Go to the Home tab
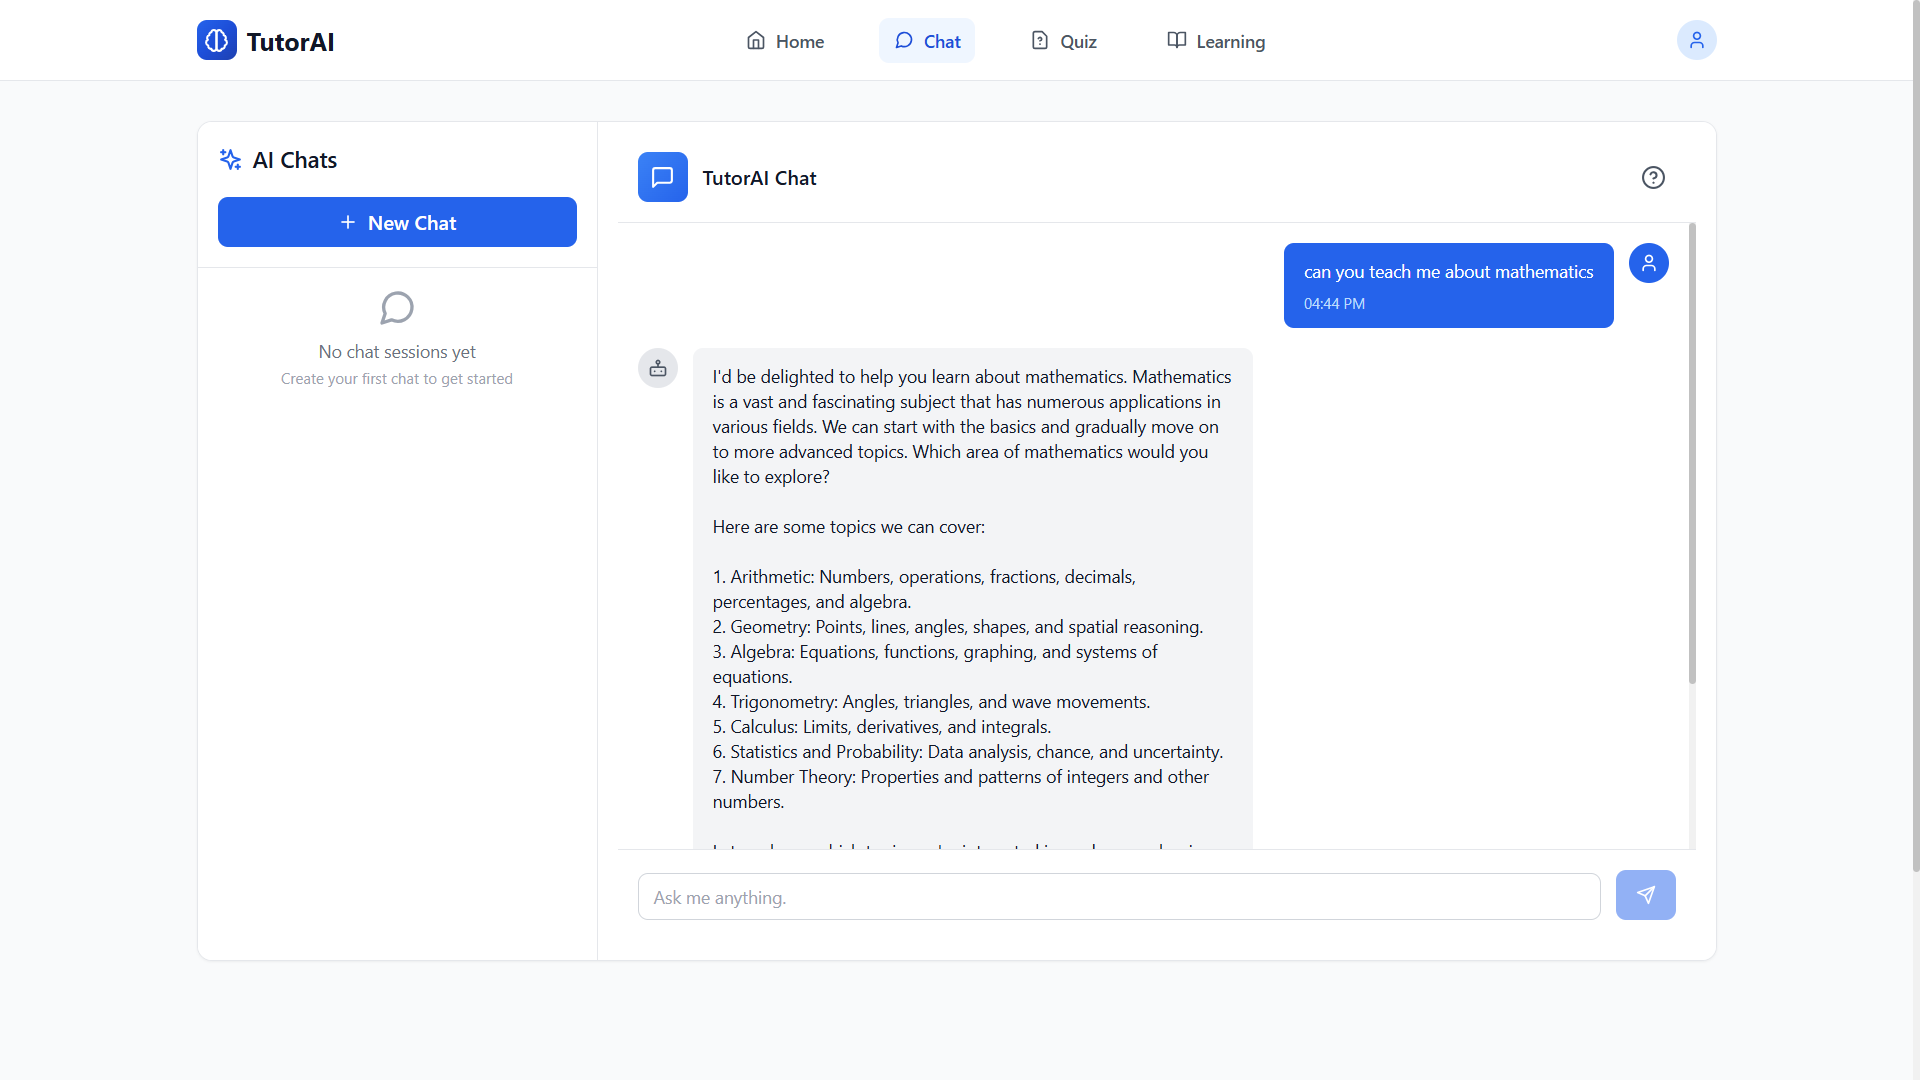The height and width of the screenshot is (1080, 1920). [785, 42]
